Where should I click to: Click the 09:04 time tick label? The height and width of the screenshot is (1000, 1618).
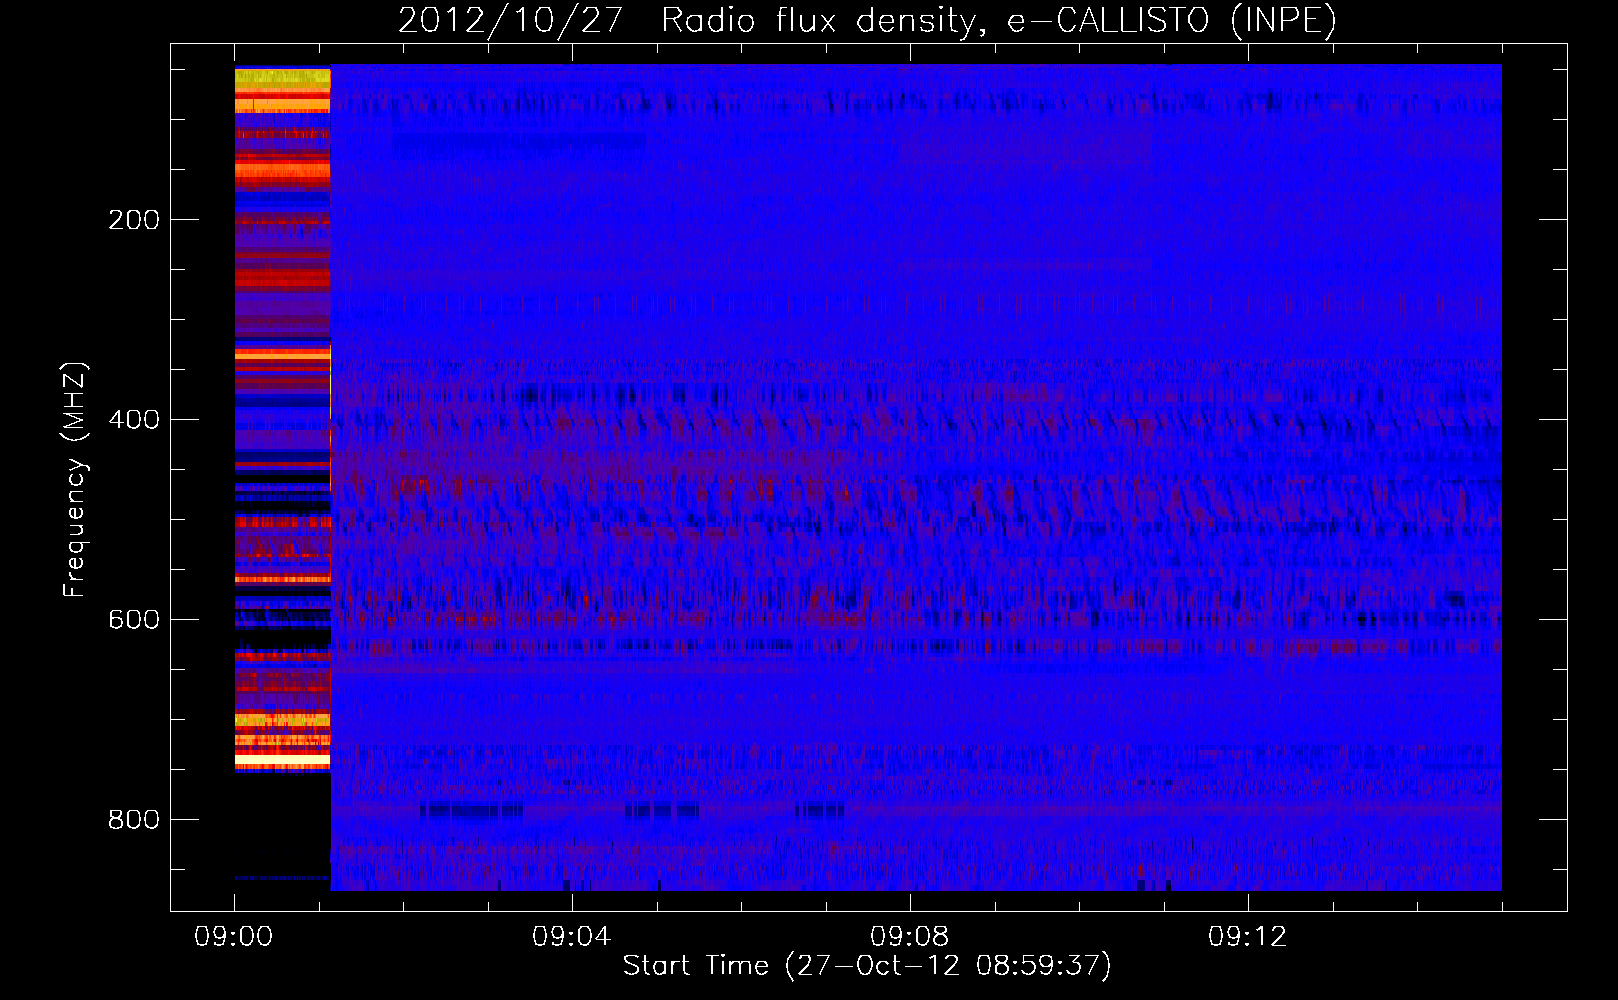tap(572, 937)
